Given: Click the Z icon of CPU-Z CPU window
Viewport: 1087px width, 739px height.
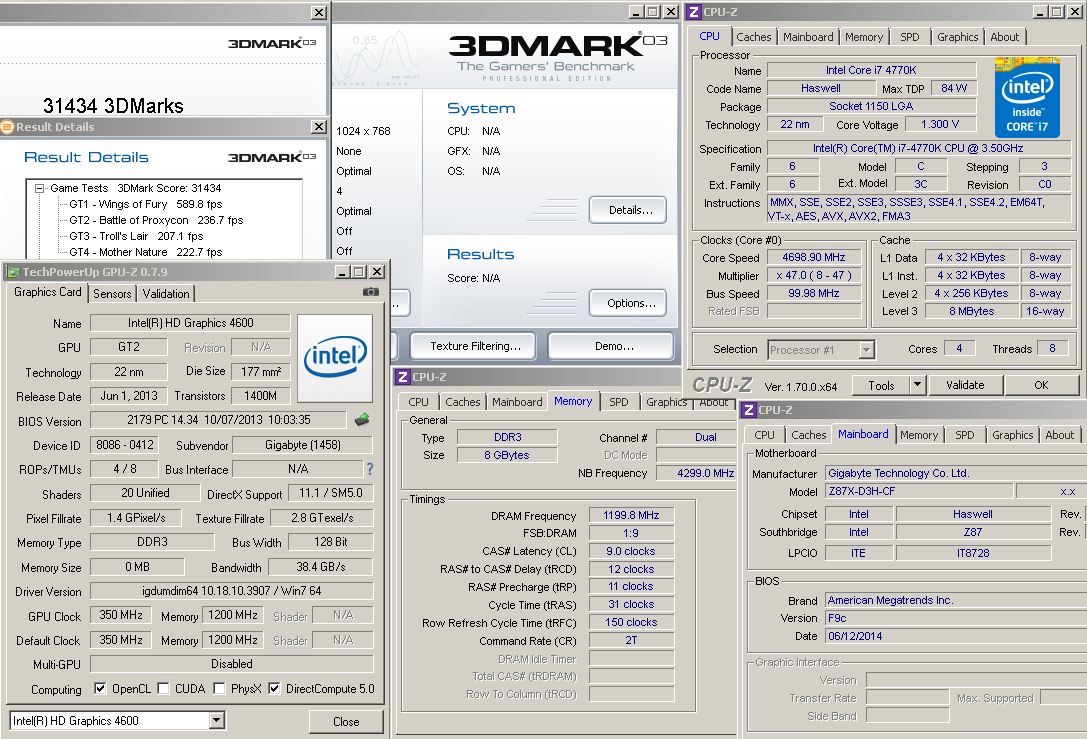Looking at the screenshot, I should point(694,12).
